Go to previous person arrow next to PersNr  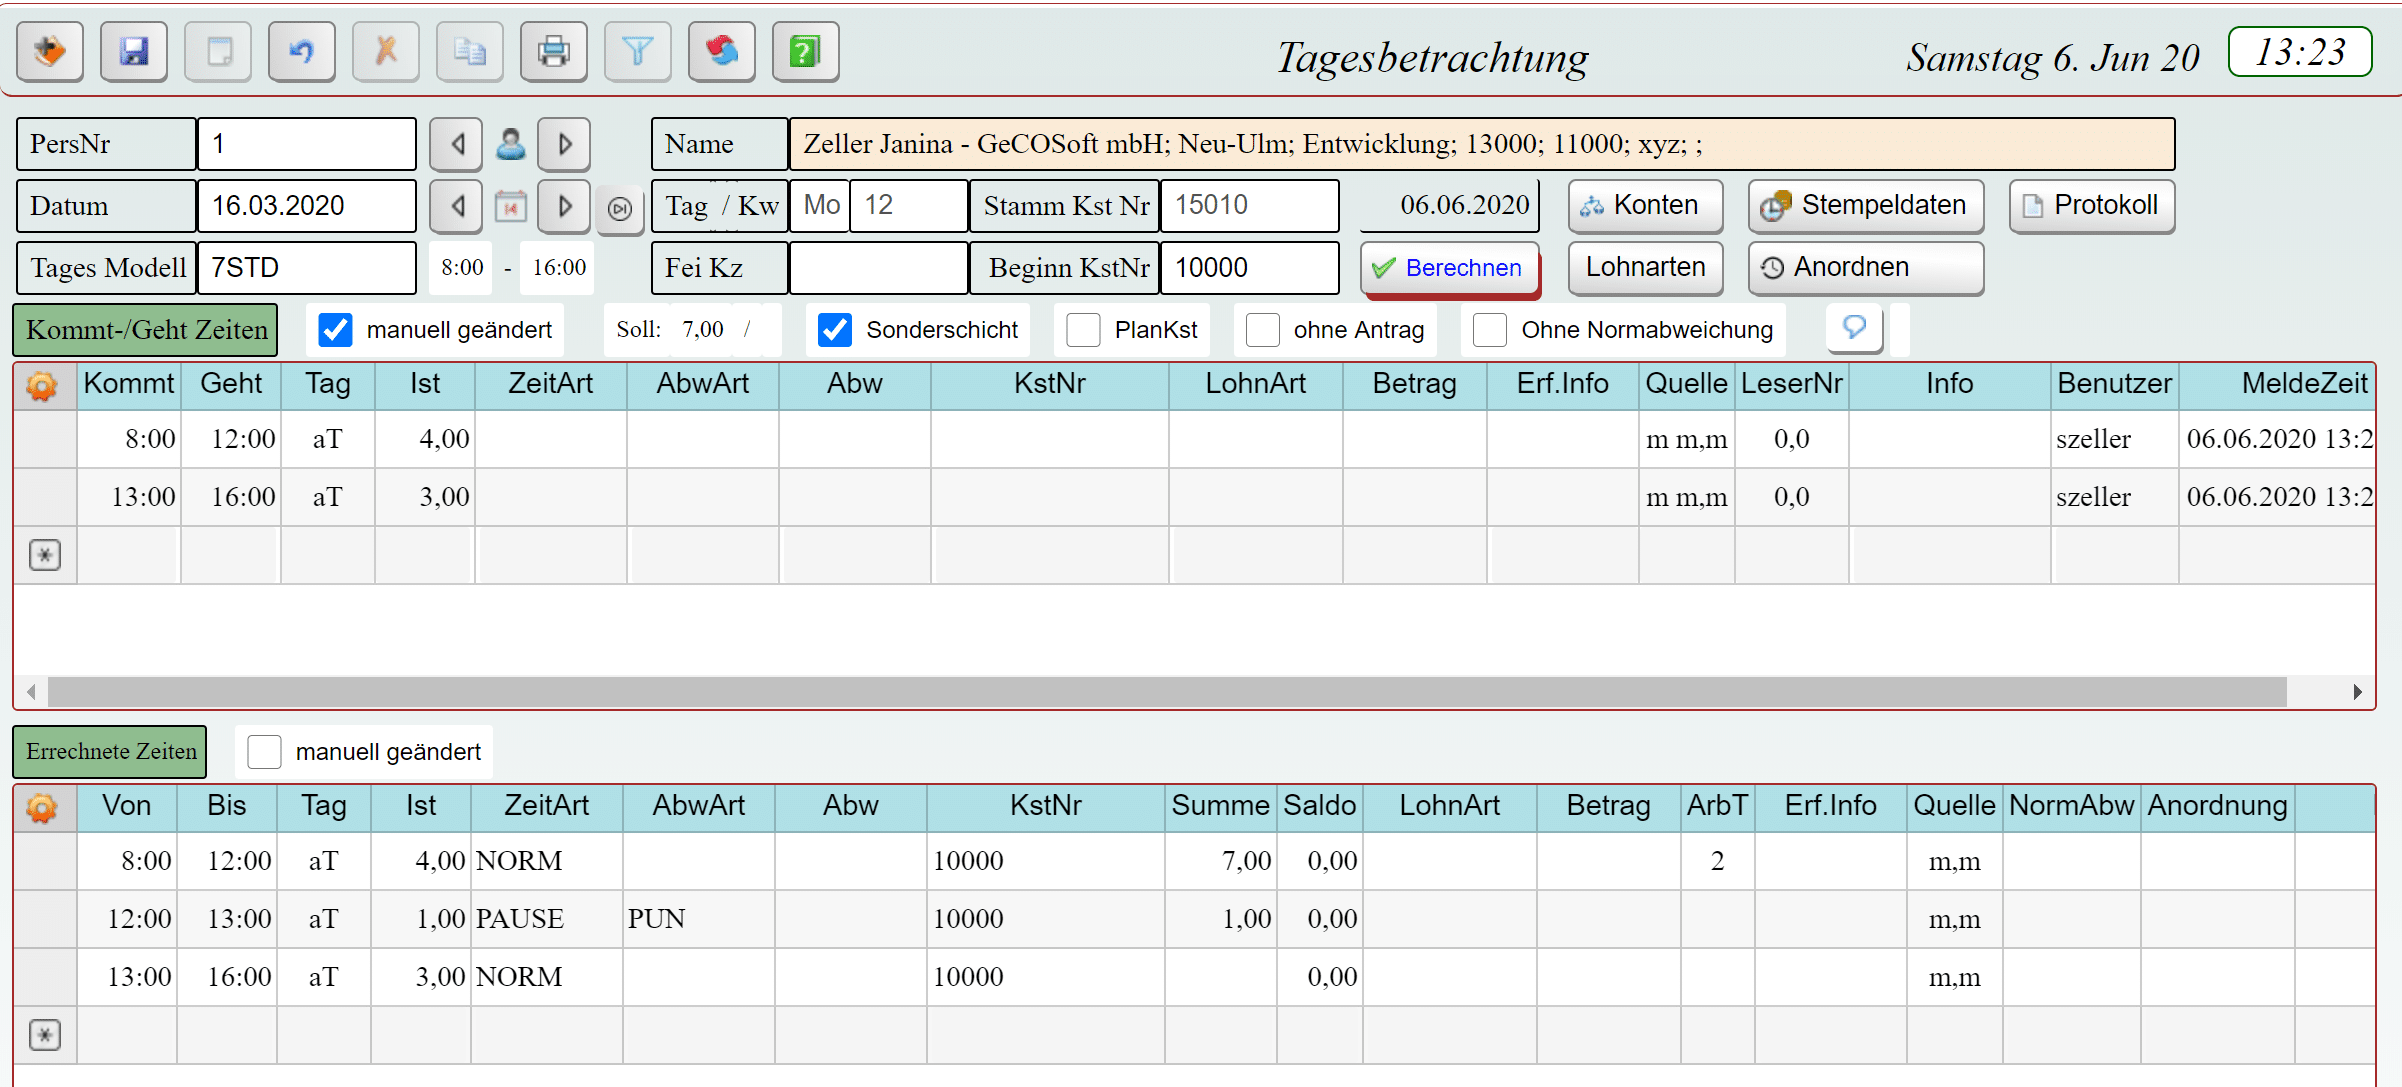coord(456,145)
